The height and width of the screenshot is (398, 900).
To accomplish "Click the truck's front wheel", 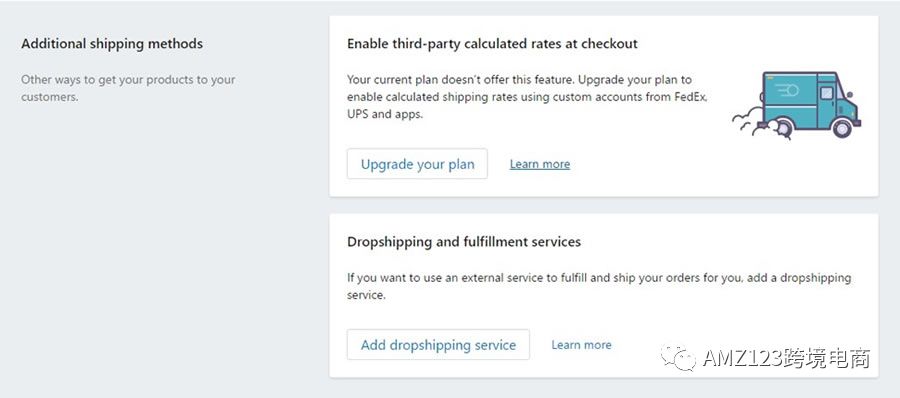I will click(x=841, y=128).
